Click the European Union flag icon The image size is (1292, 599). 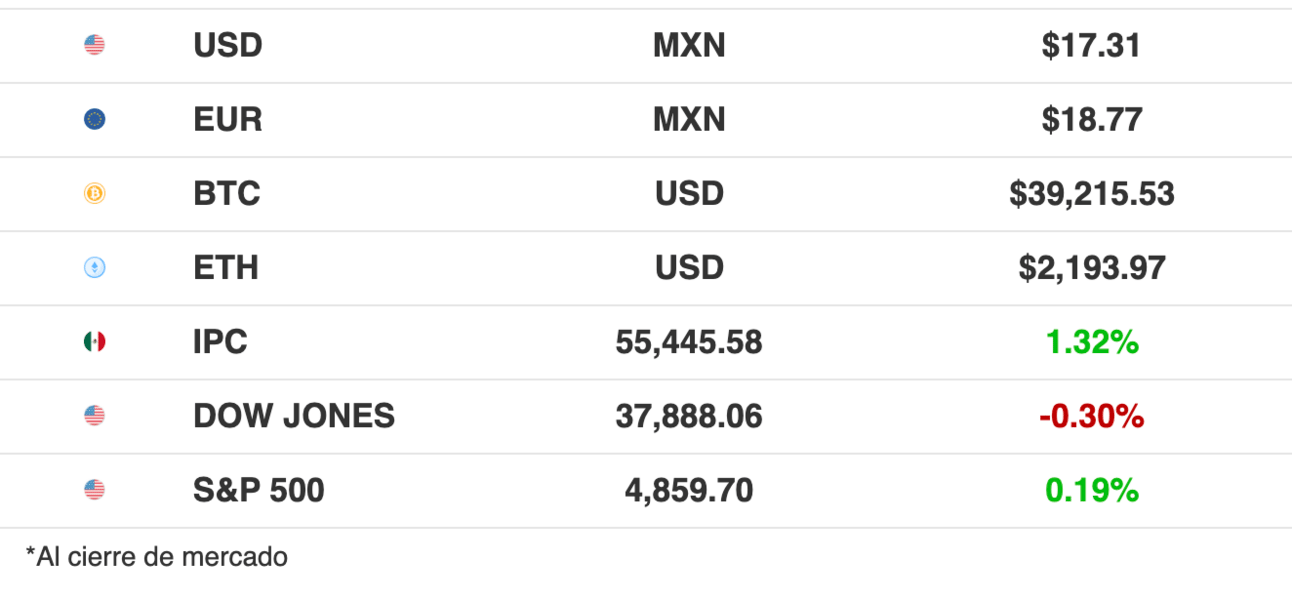pos(94,120)
